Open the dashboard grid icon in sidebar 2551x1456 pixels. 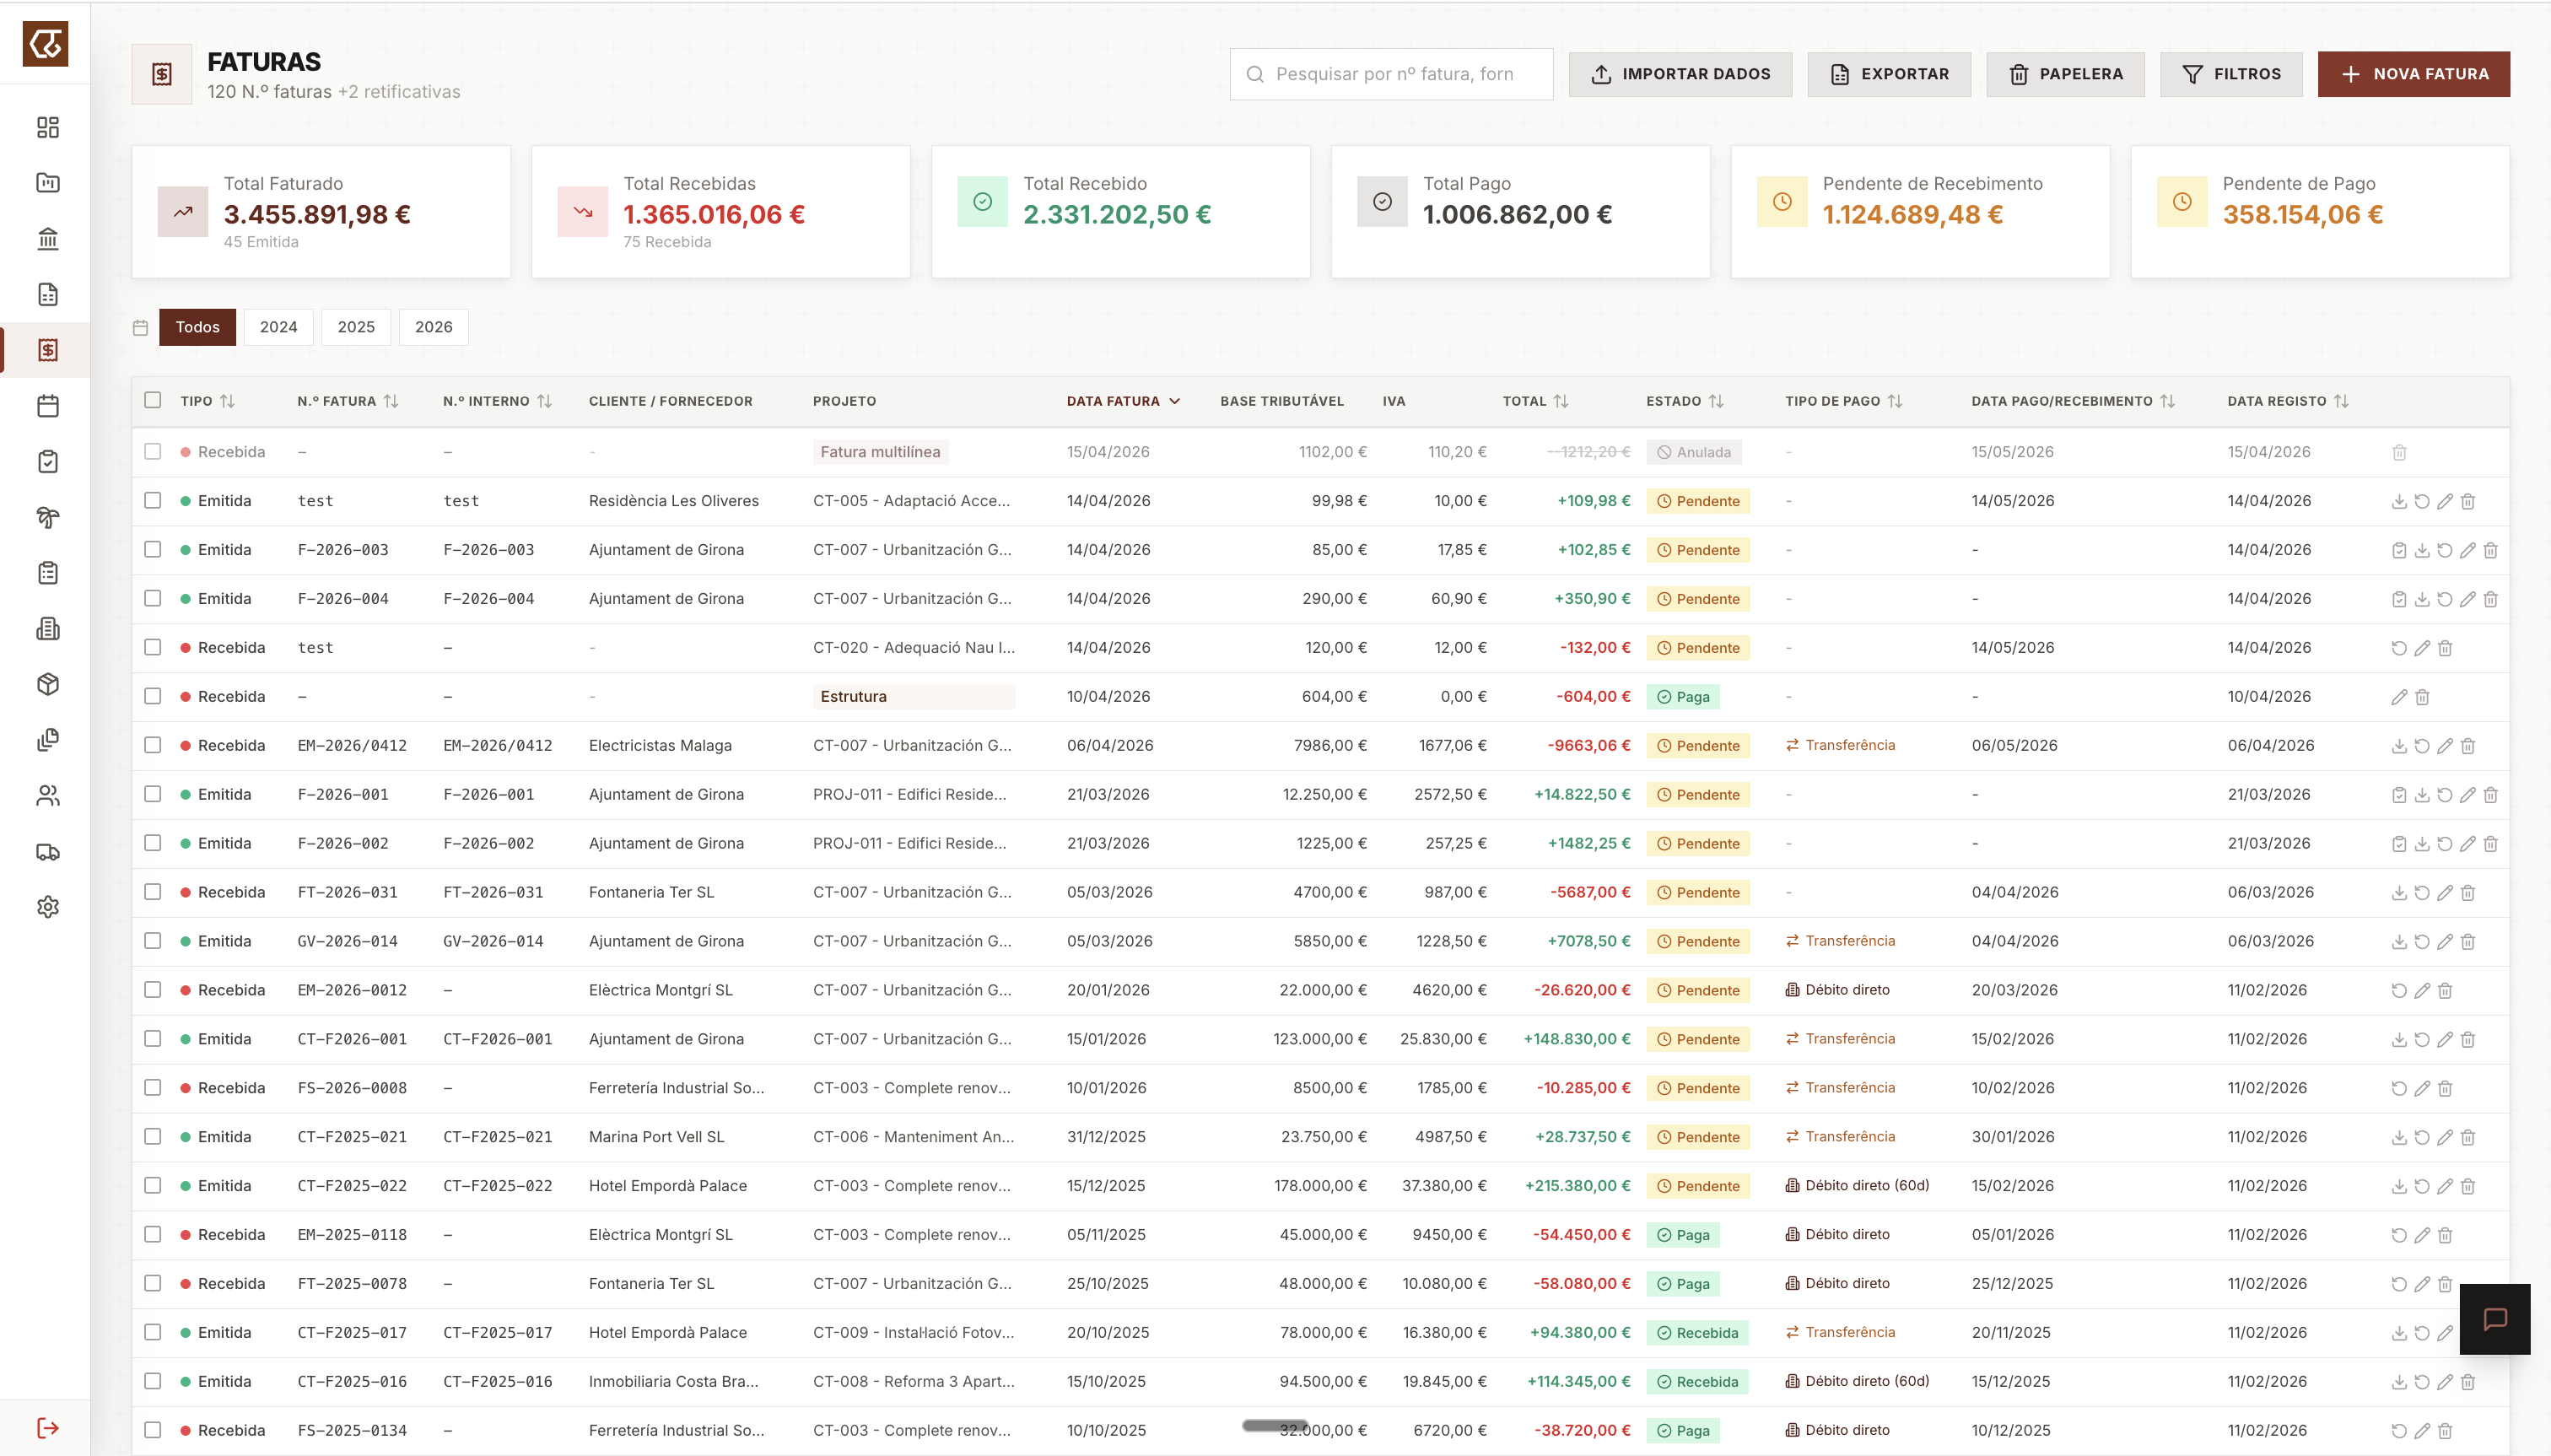47,127
